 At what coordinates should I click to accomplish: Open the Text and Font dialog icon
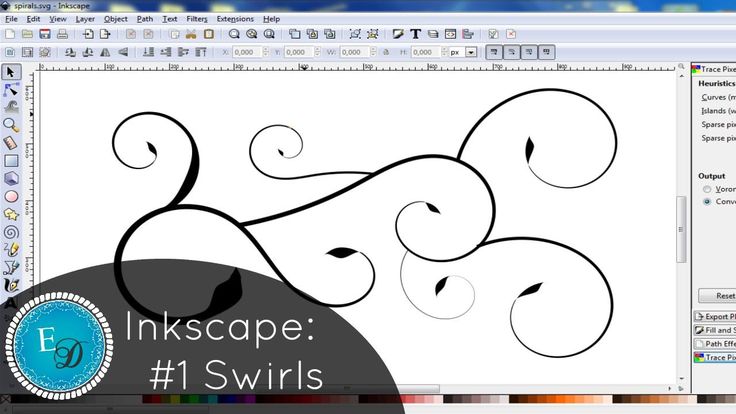(415, 34)
